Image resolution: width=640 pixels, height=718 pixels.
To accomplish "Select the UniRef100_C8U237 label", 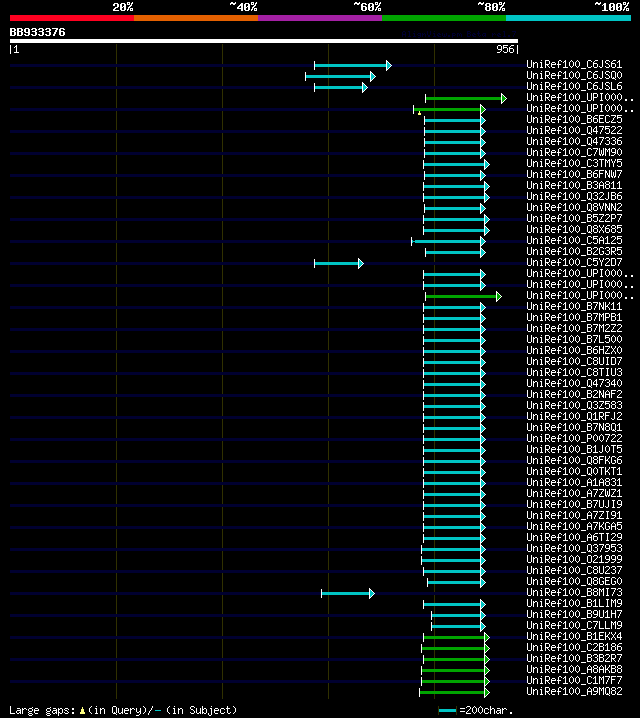I will (574, 570).
